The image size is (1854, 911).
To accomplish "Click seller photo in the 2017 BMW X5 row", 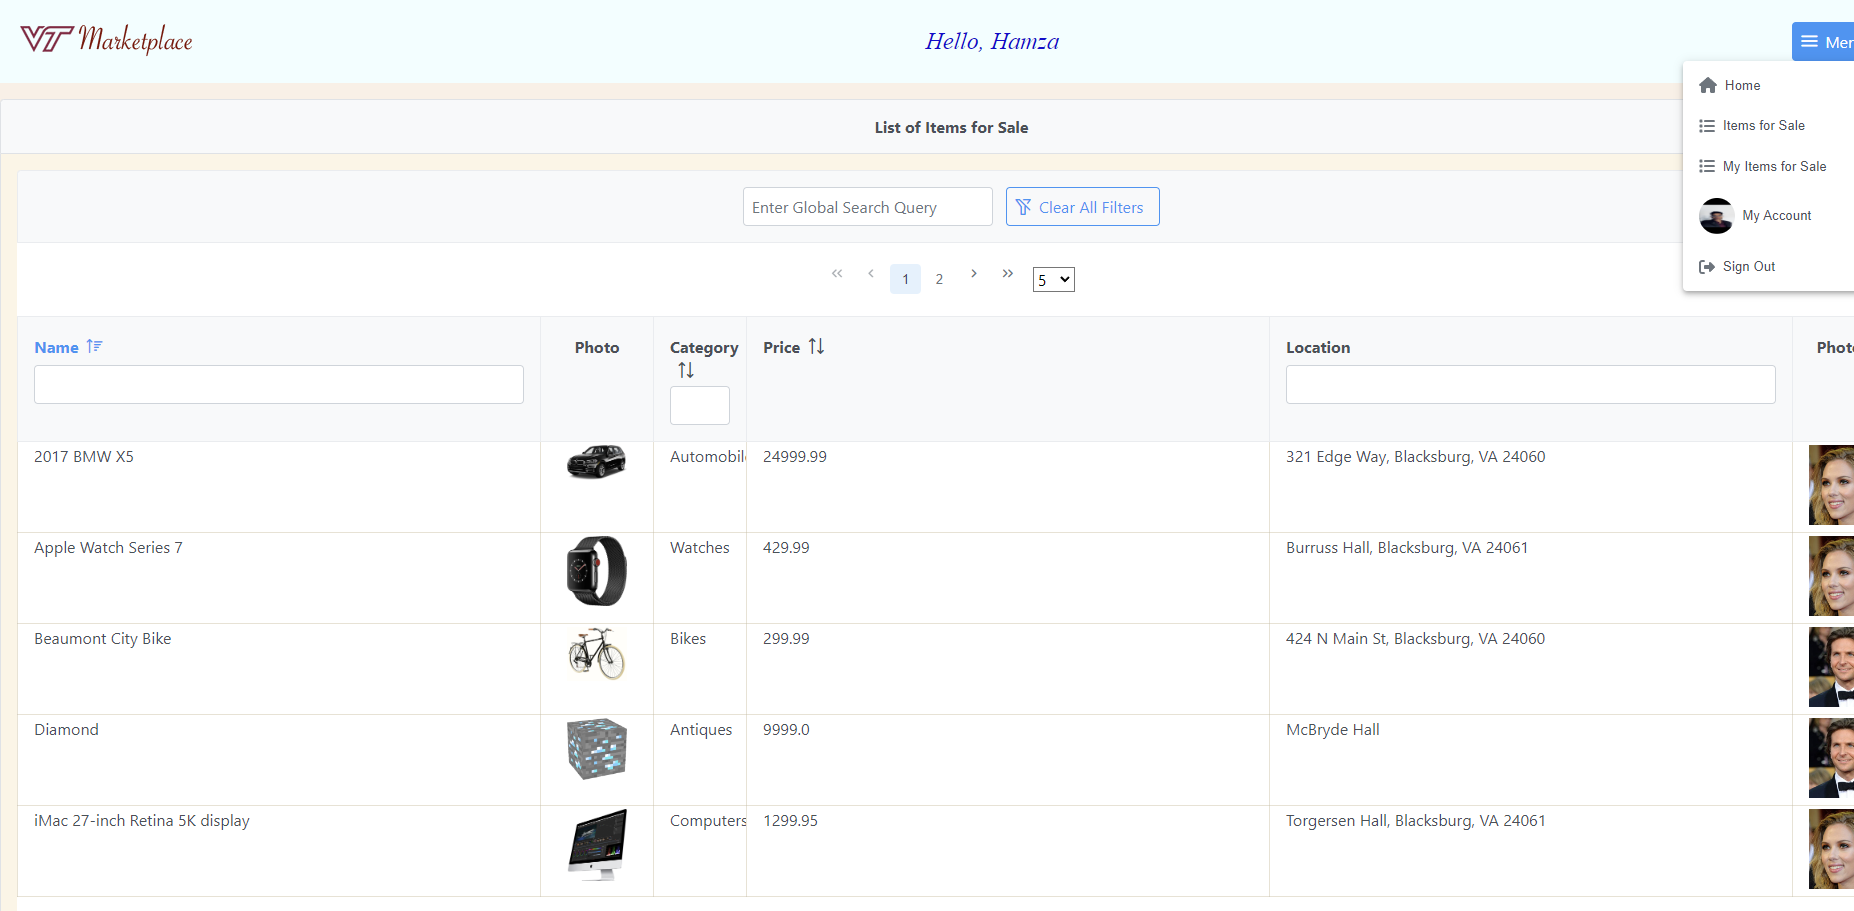I will tap(1831, 485).
